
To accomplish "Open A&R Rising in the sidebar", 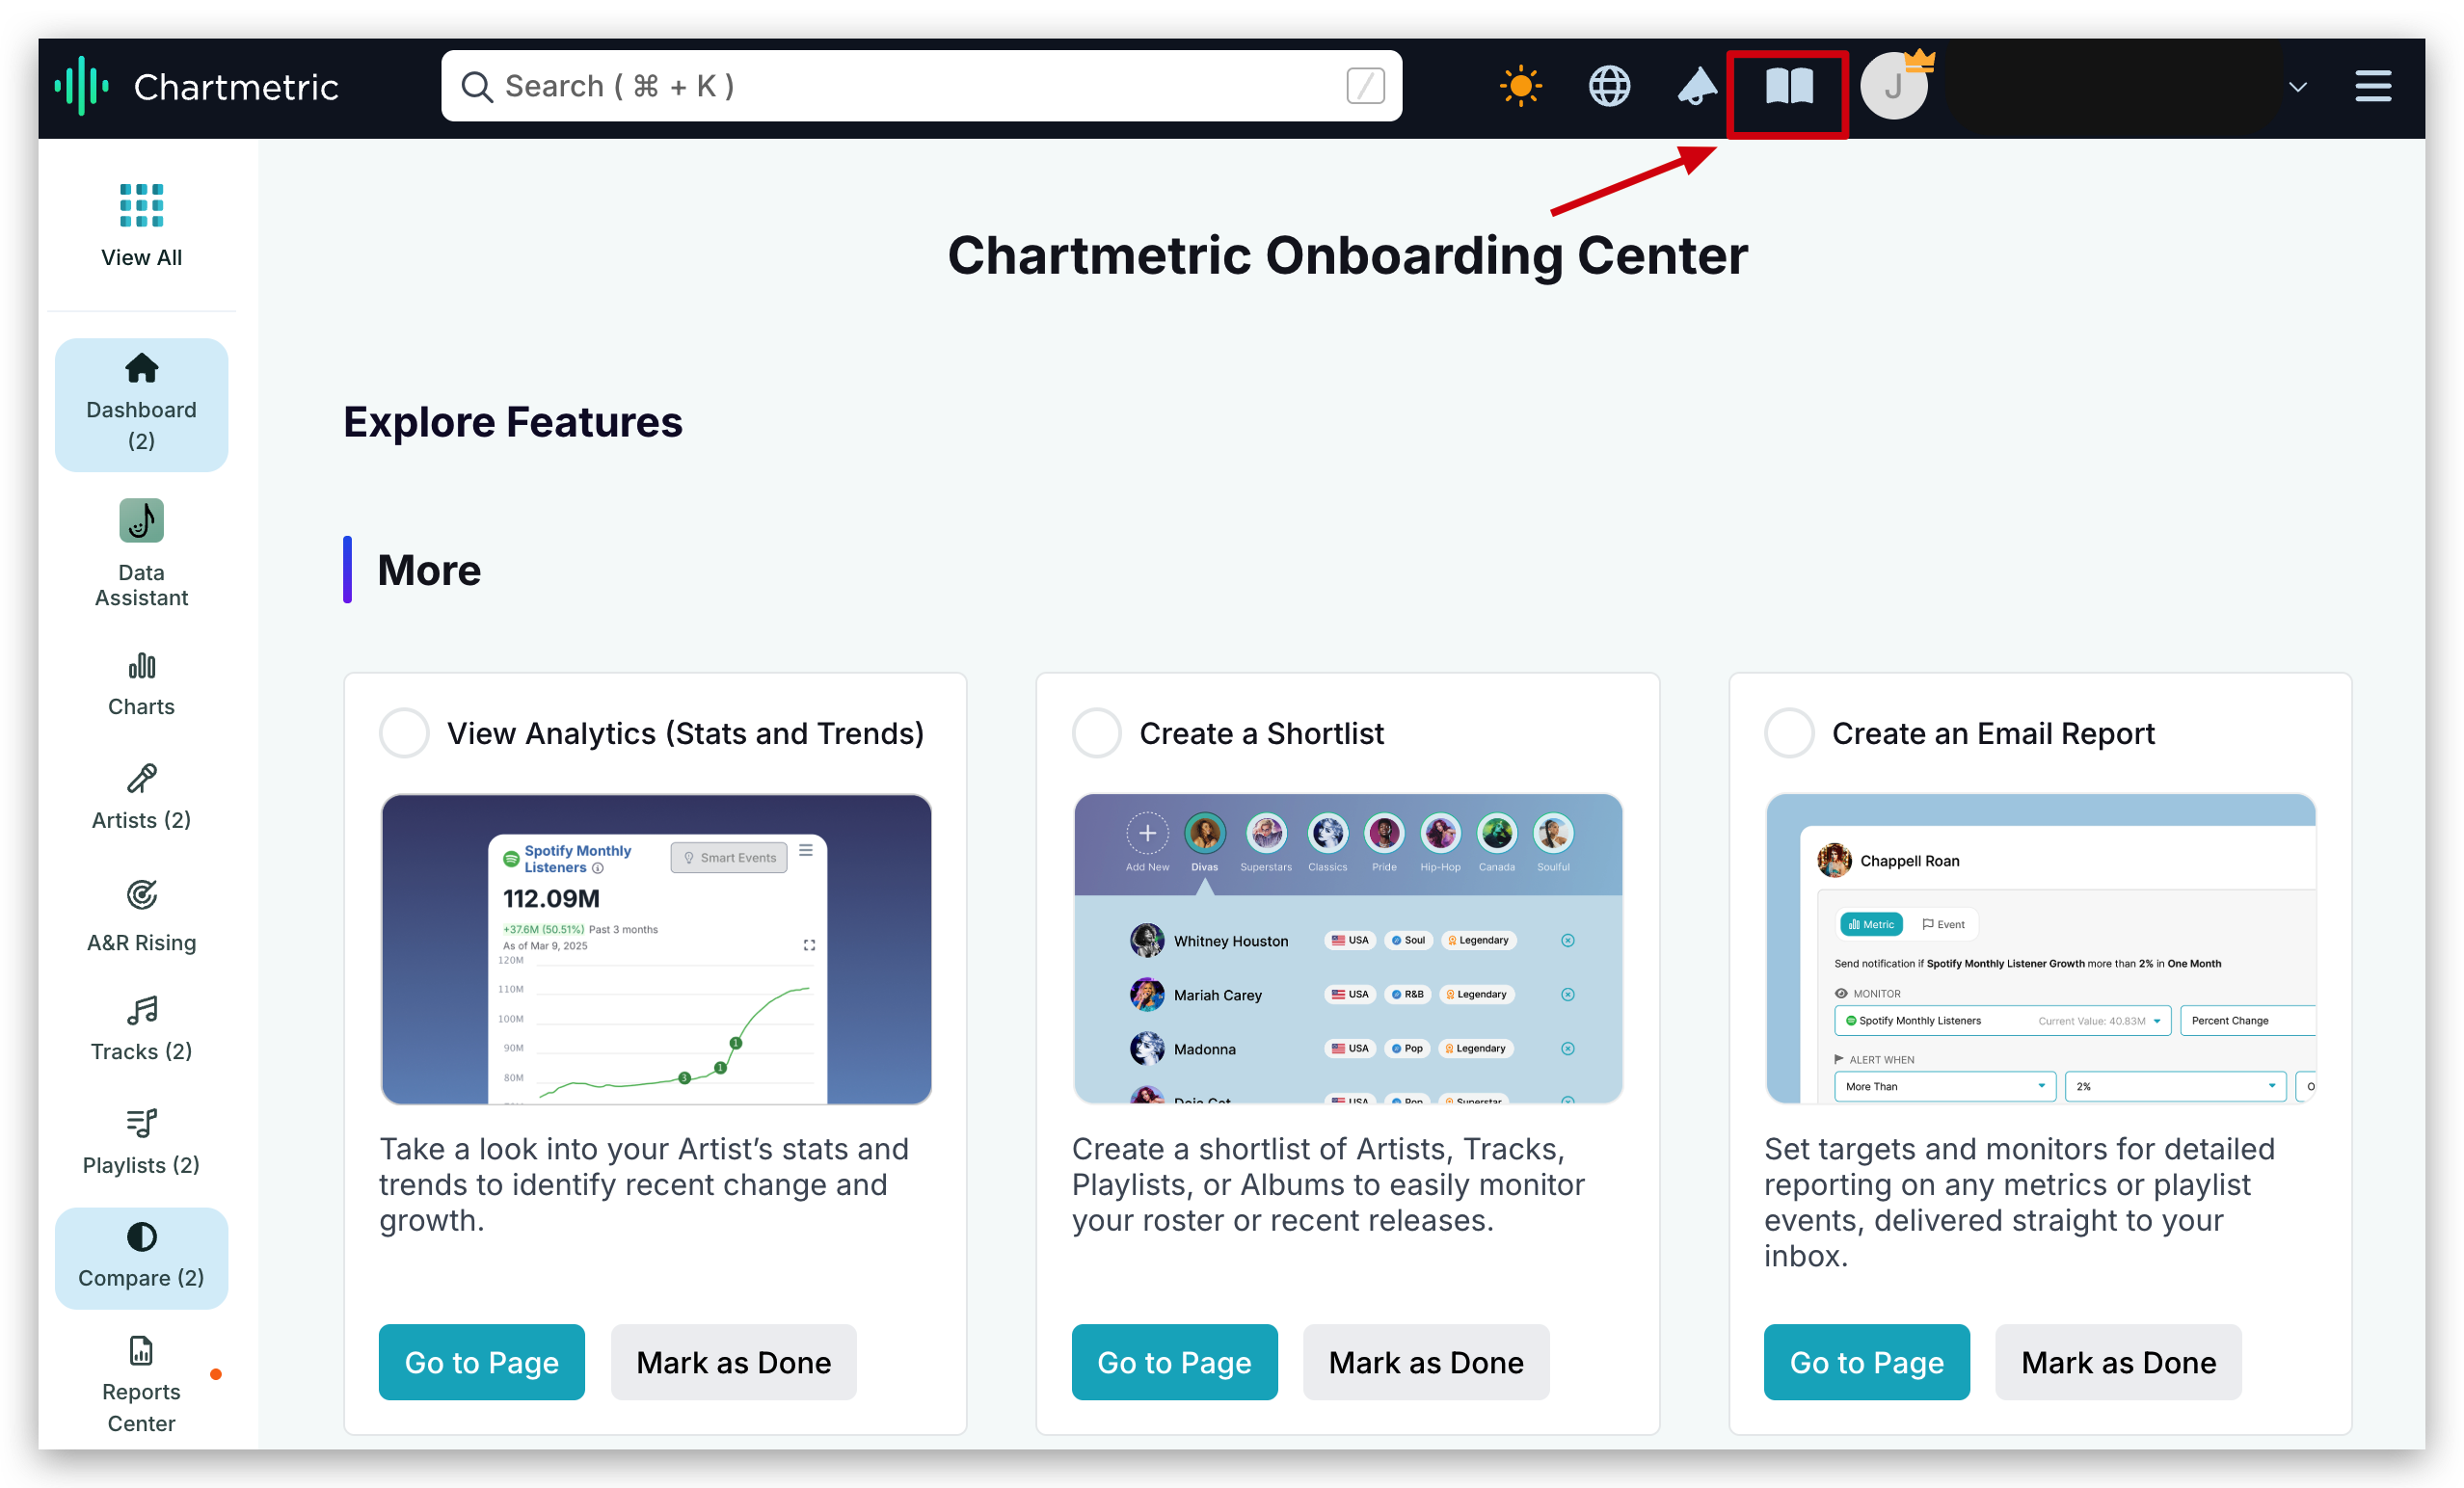I will 141,915.
